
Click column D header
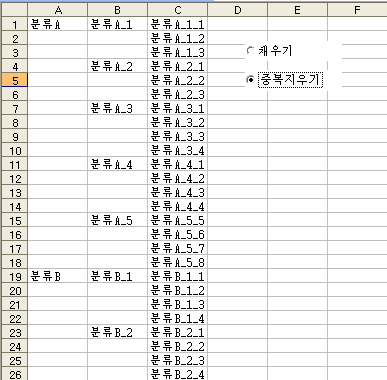click(x=238, y=10)
